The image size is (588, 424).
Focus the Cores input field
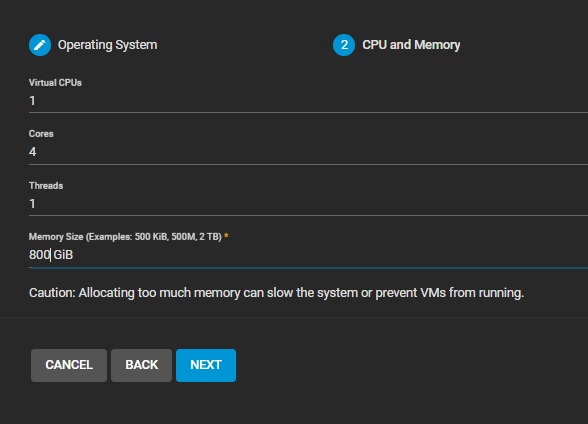pyautogui.click(x=308, y=152)
